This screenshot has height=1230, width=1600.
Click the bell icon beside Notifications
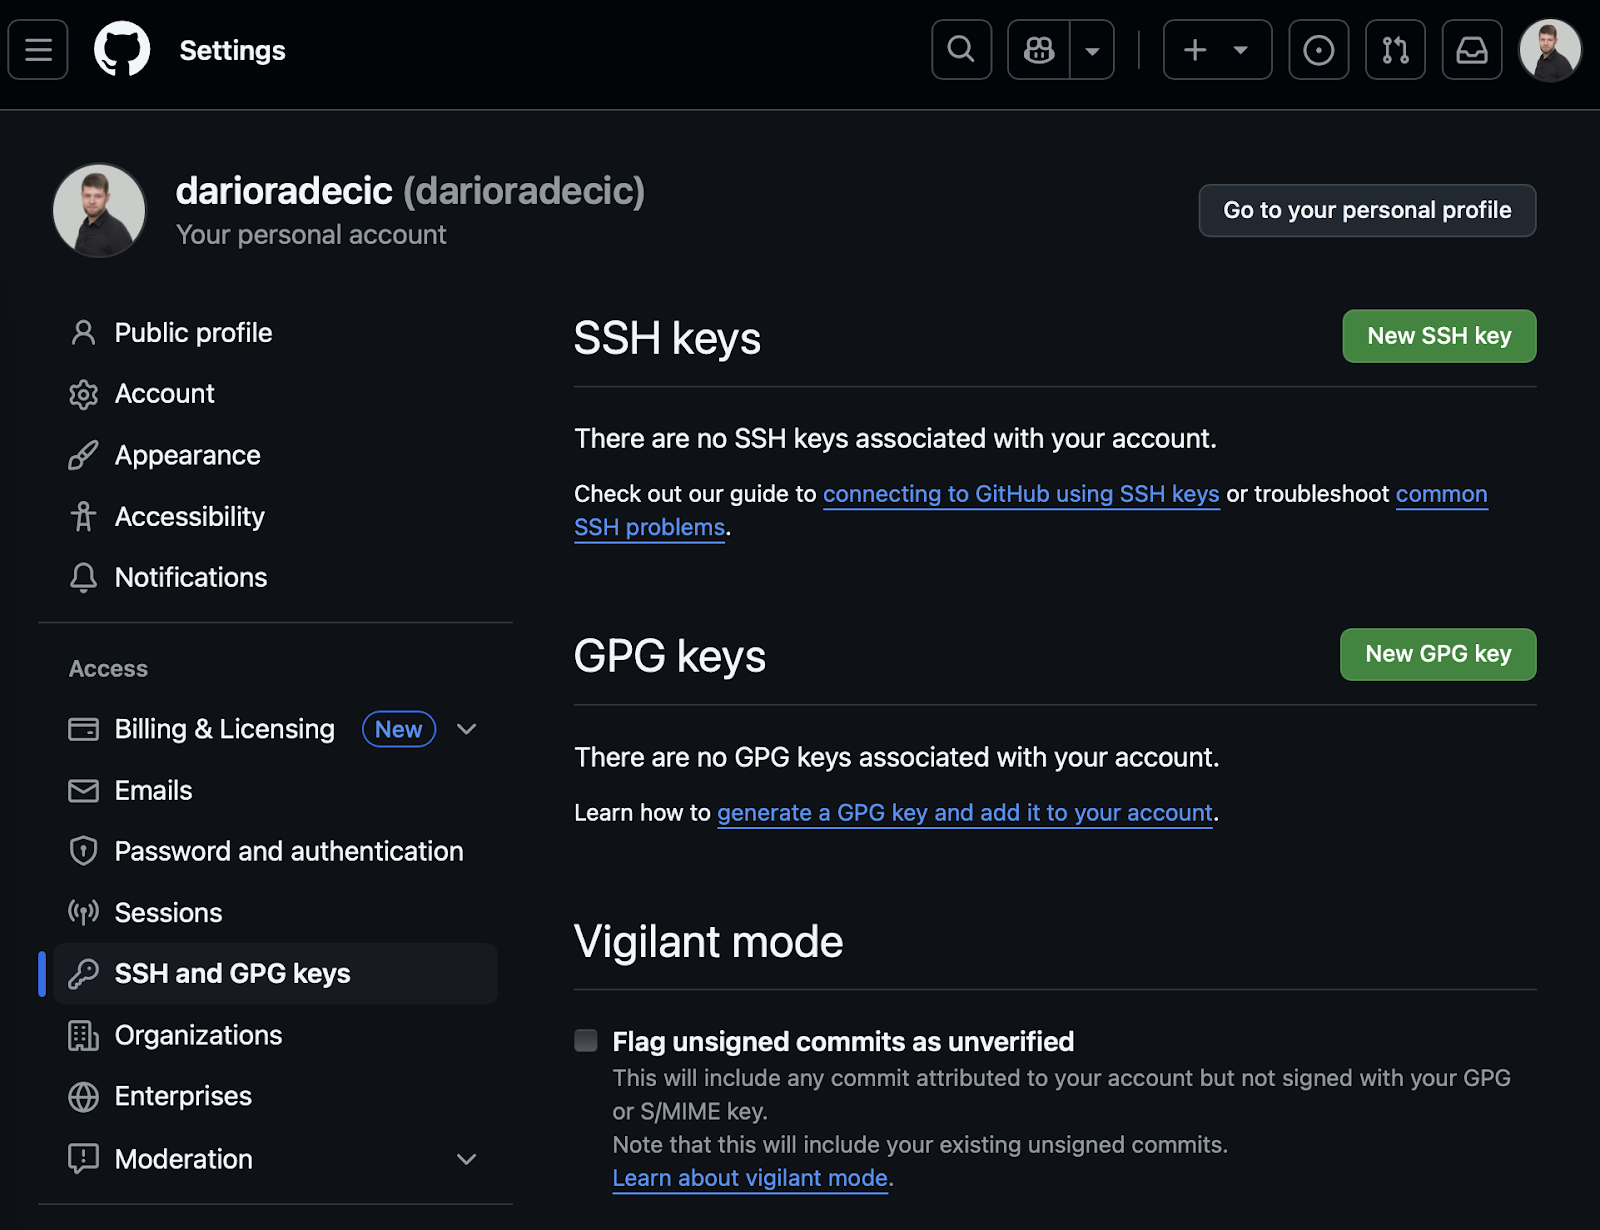[84, 578]
